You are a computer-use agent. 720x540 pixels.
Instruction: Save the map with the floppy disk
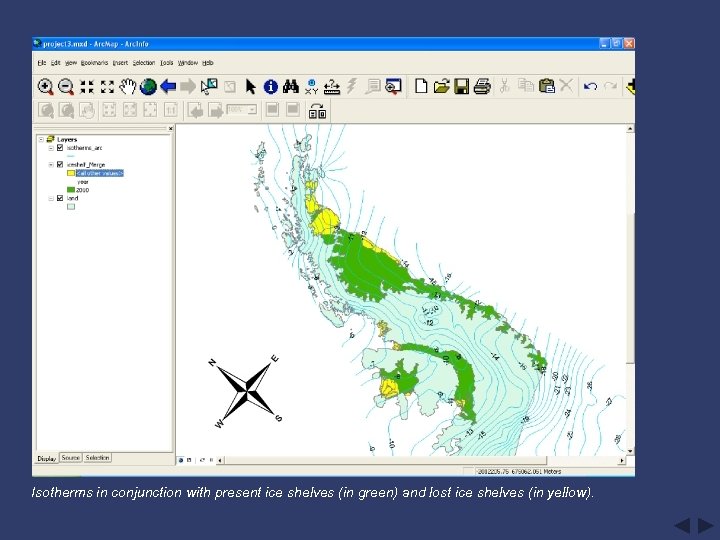coord(461,86)
